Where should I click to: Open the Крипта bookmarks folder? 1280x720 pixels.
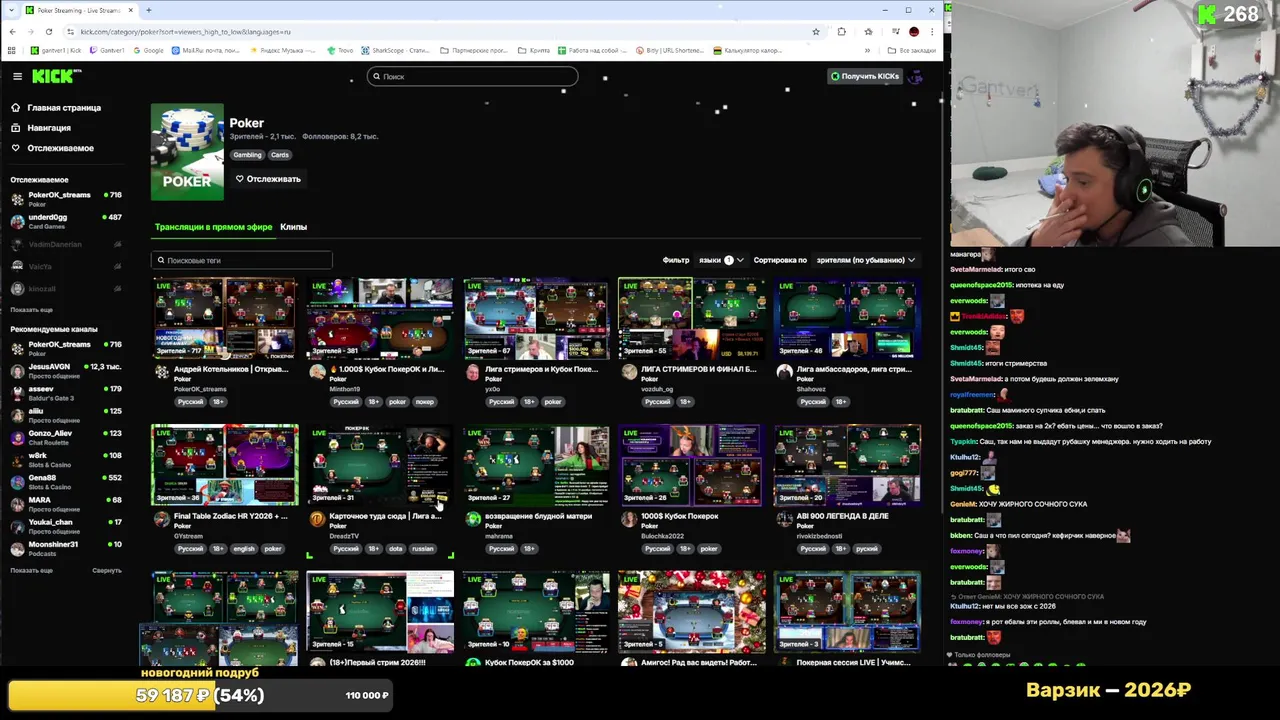point(534,50)
